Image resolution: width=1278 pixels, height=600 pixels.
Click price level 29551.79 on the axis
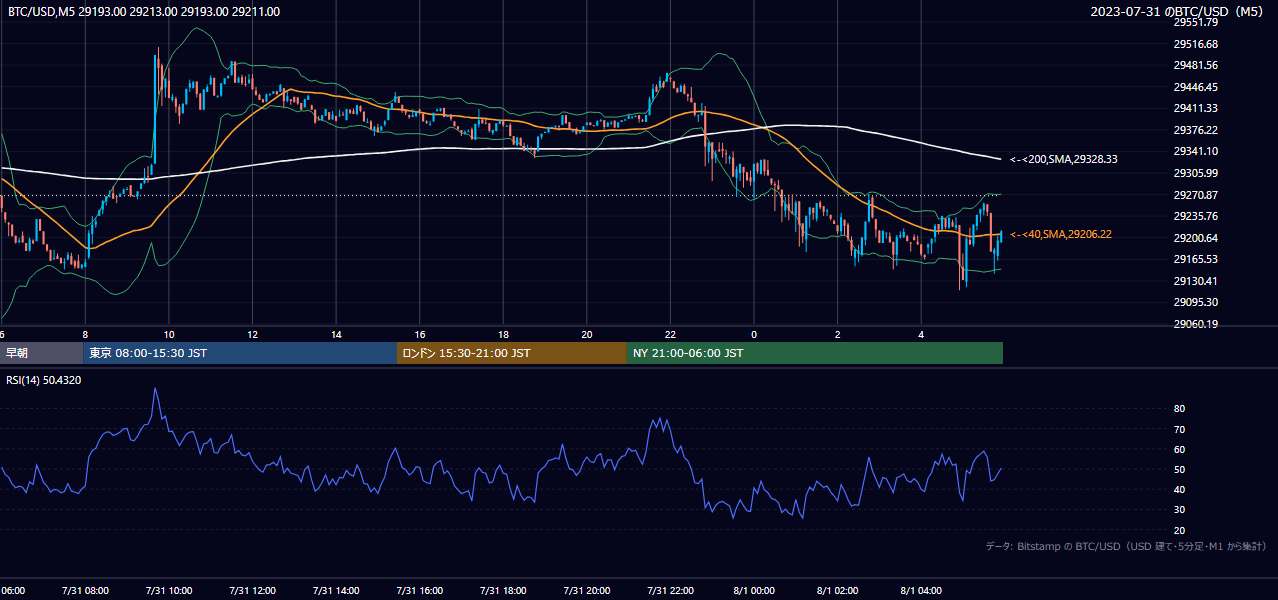pos(1195,22)
